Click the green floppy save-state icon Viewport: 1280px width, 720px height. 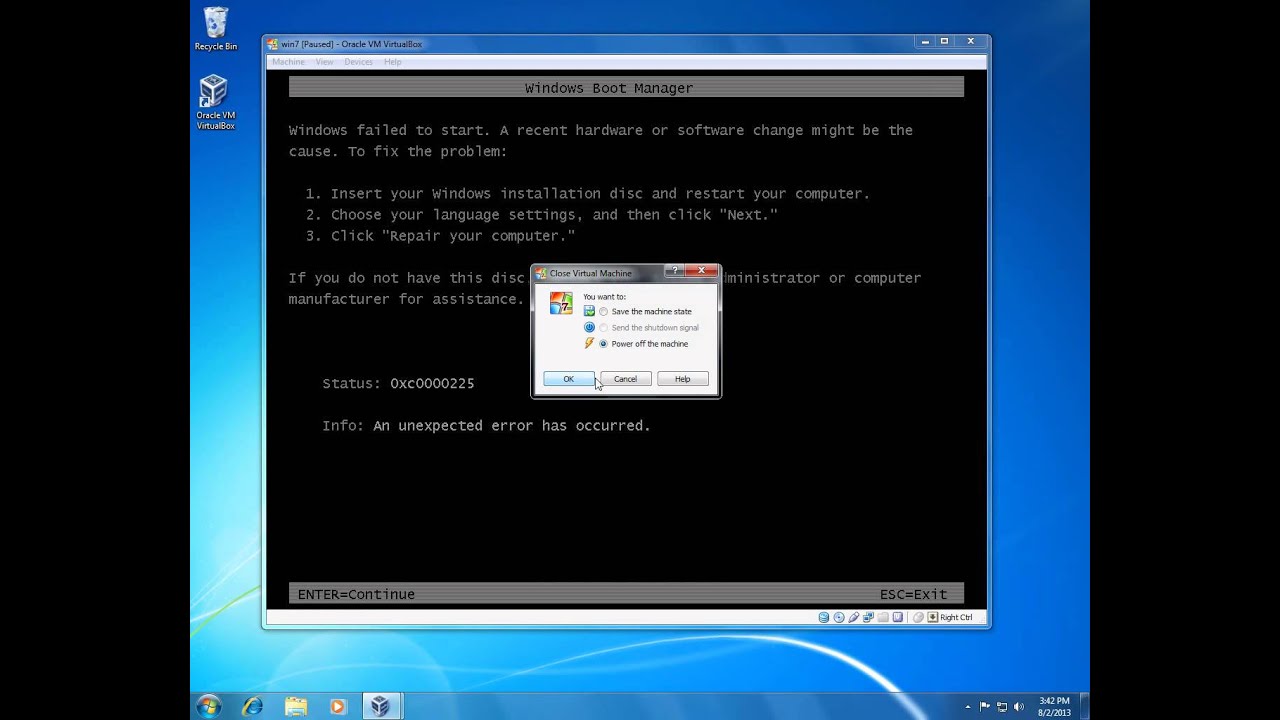[589, 311]
